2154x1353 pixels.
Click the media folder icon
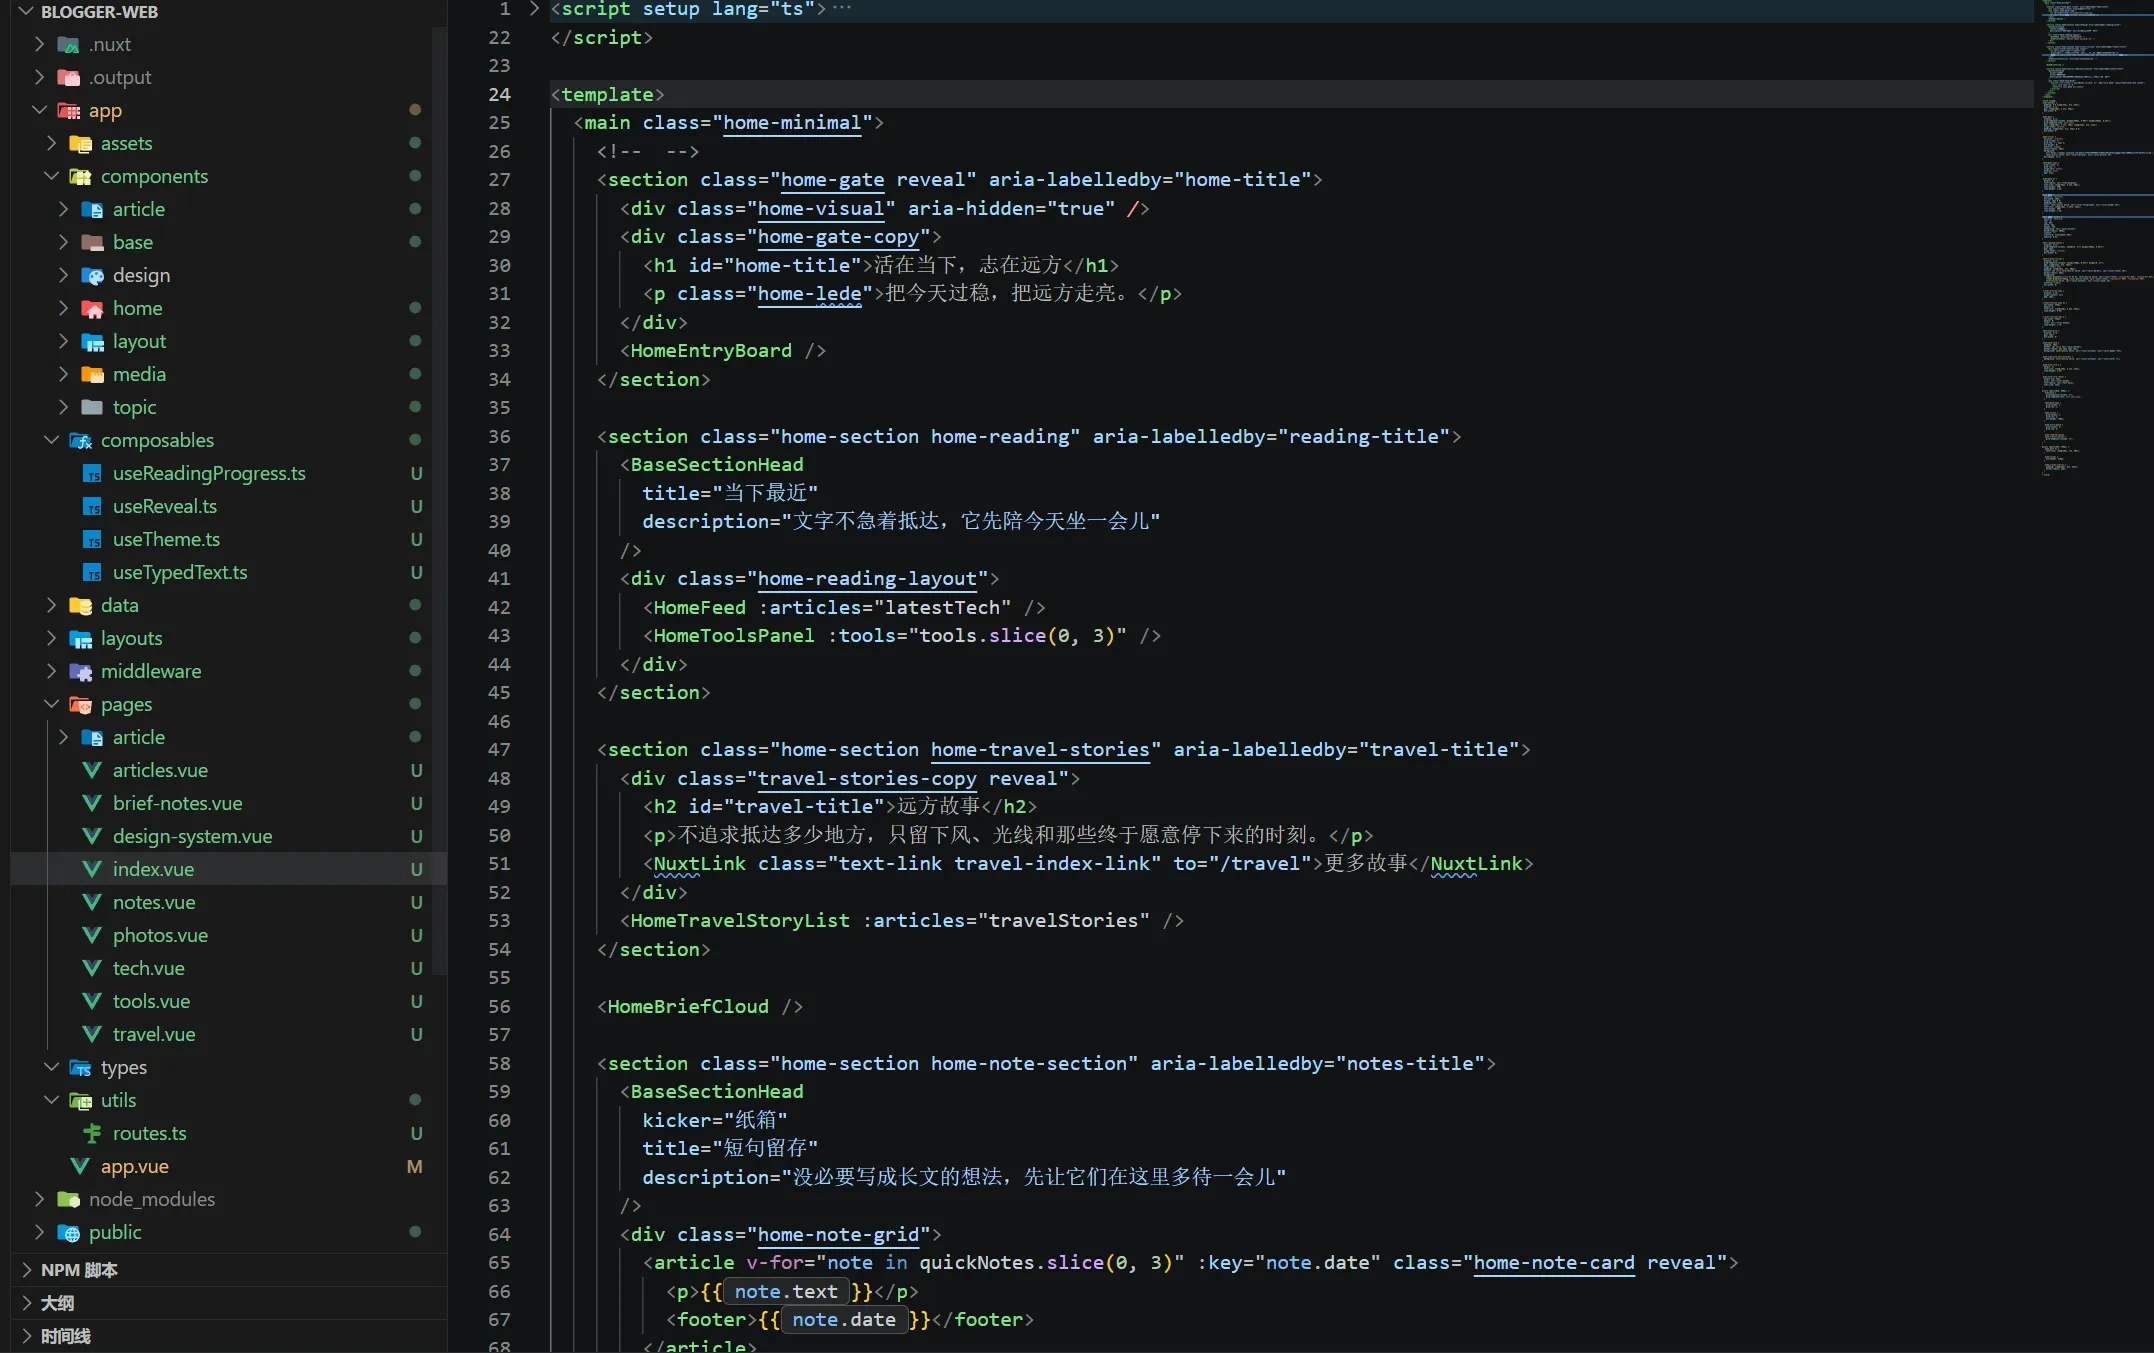(93, 375)
